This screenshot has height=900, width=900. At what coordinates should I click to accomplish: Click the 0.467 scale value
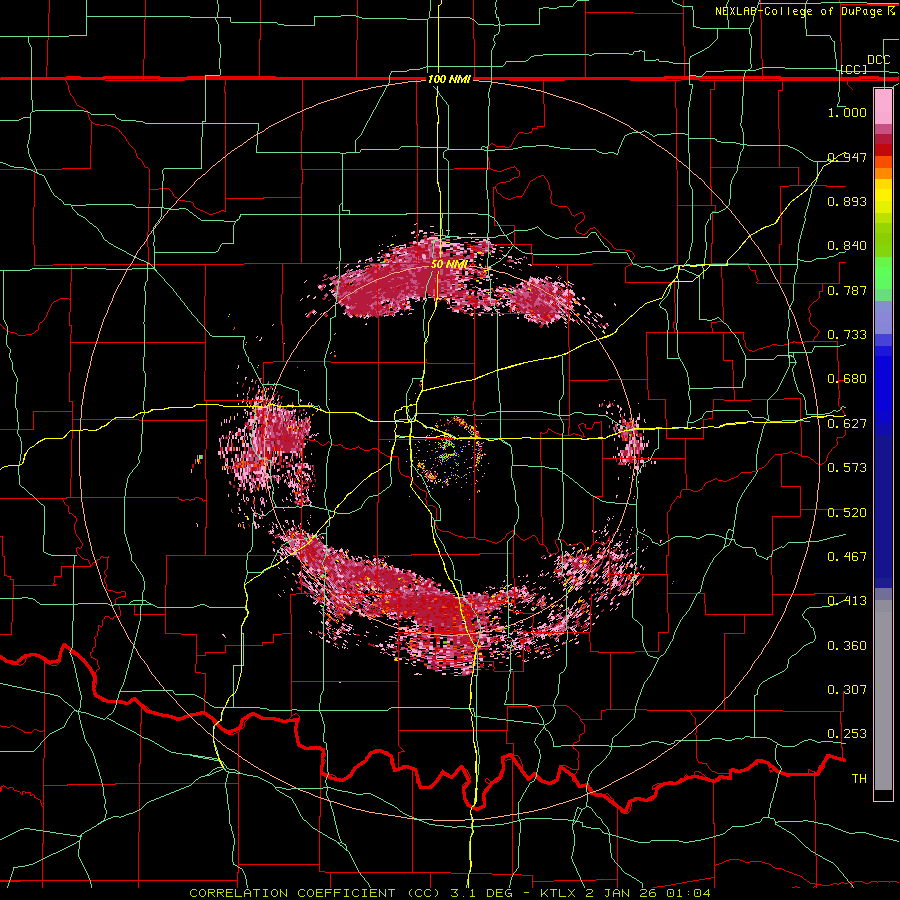pyautogui.click(x=847, y=557)
